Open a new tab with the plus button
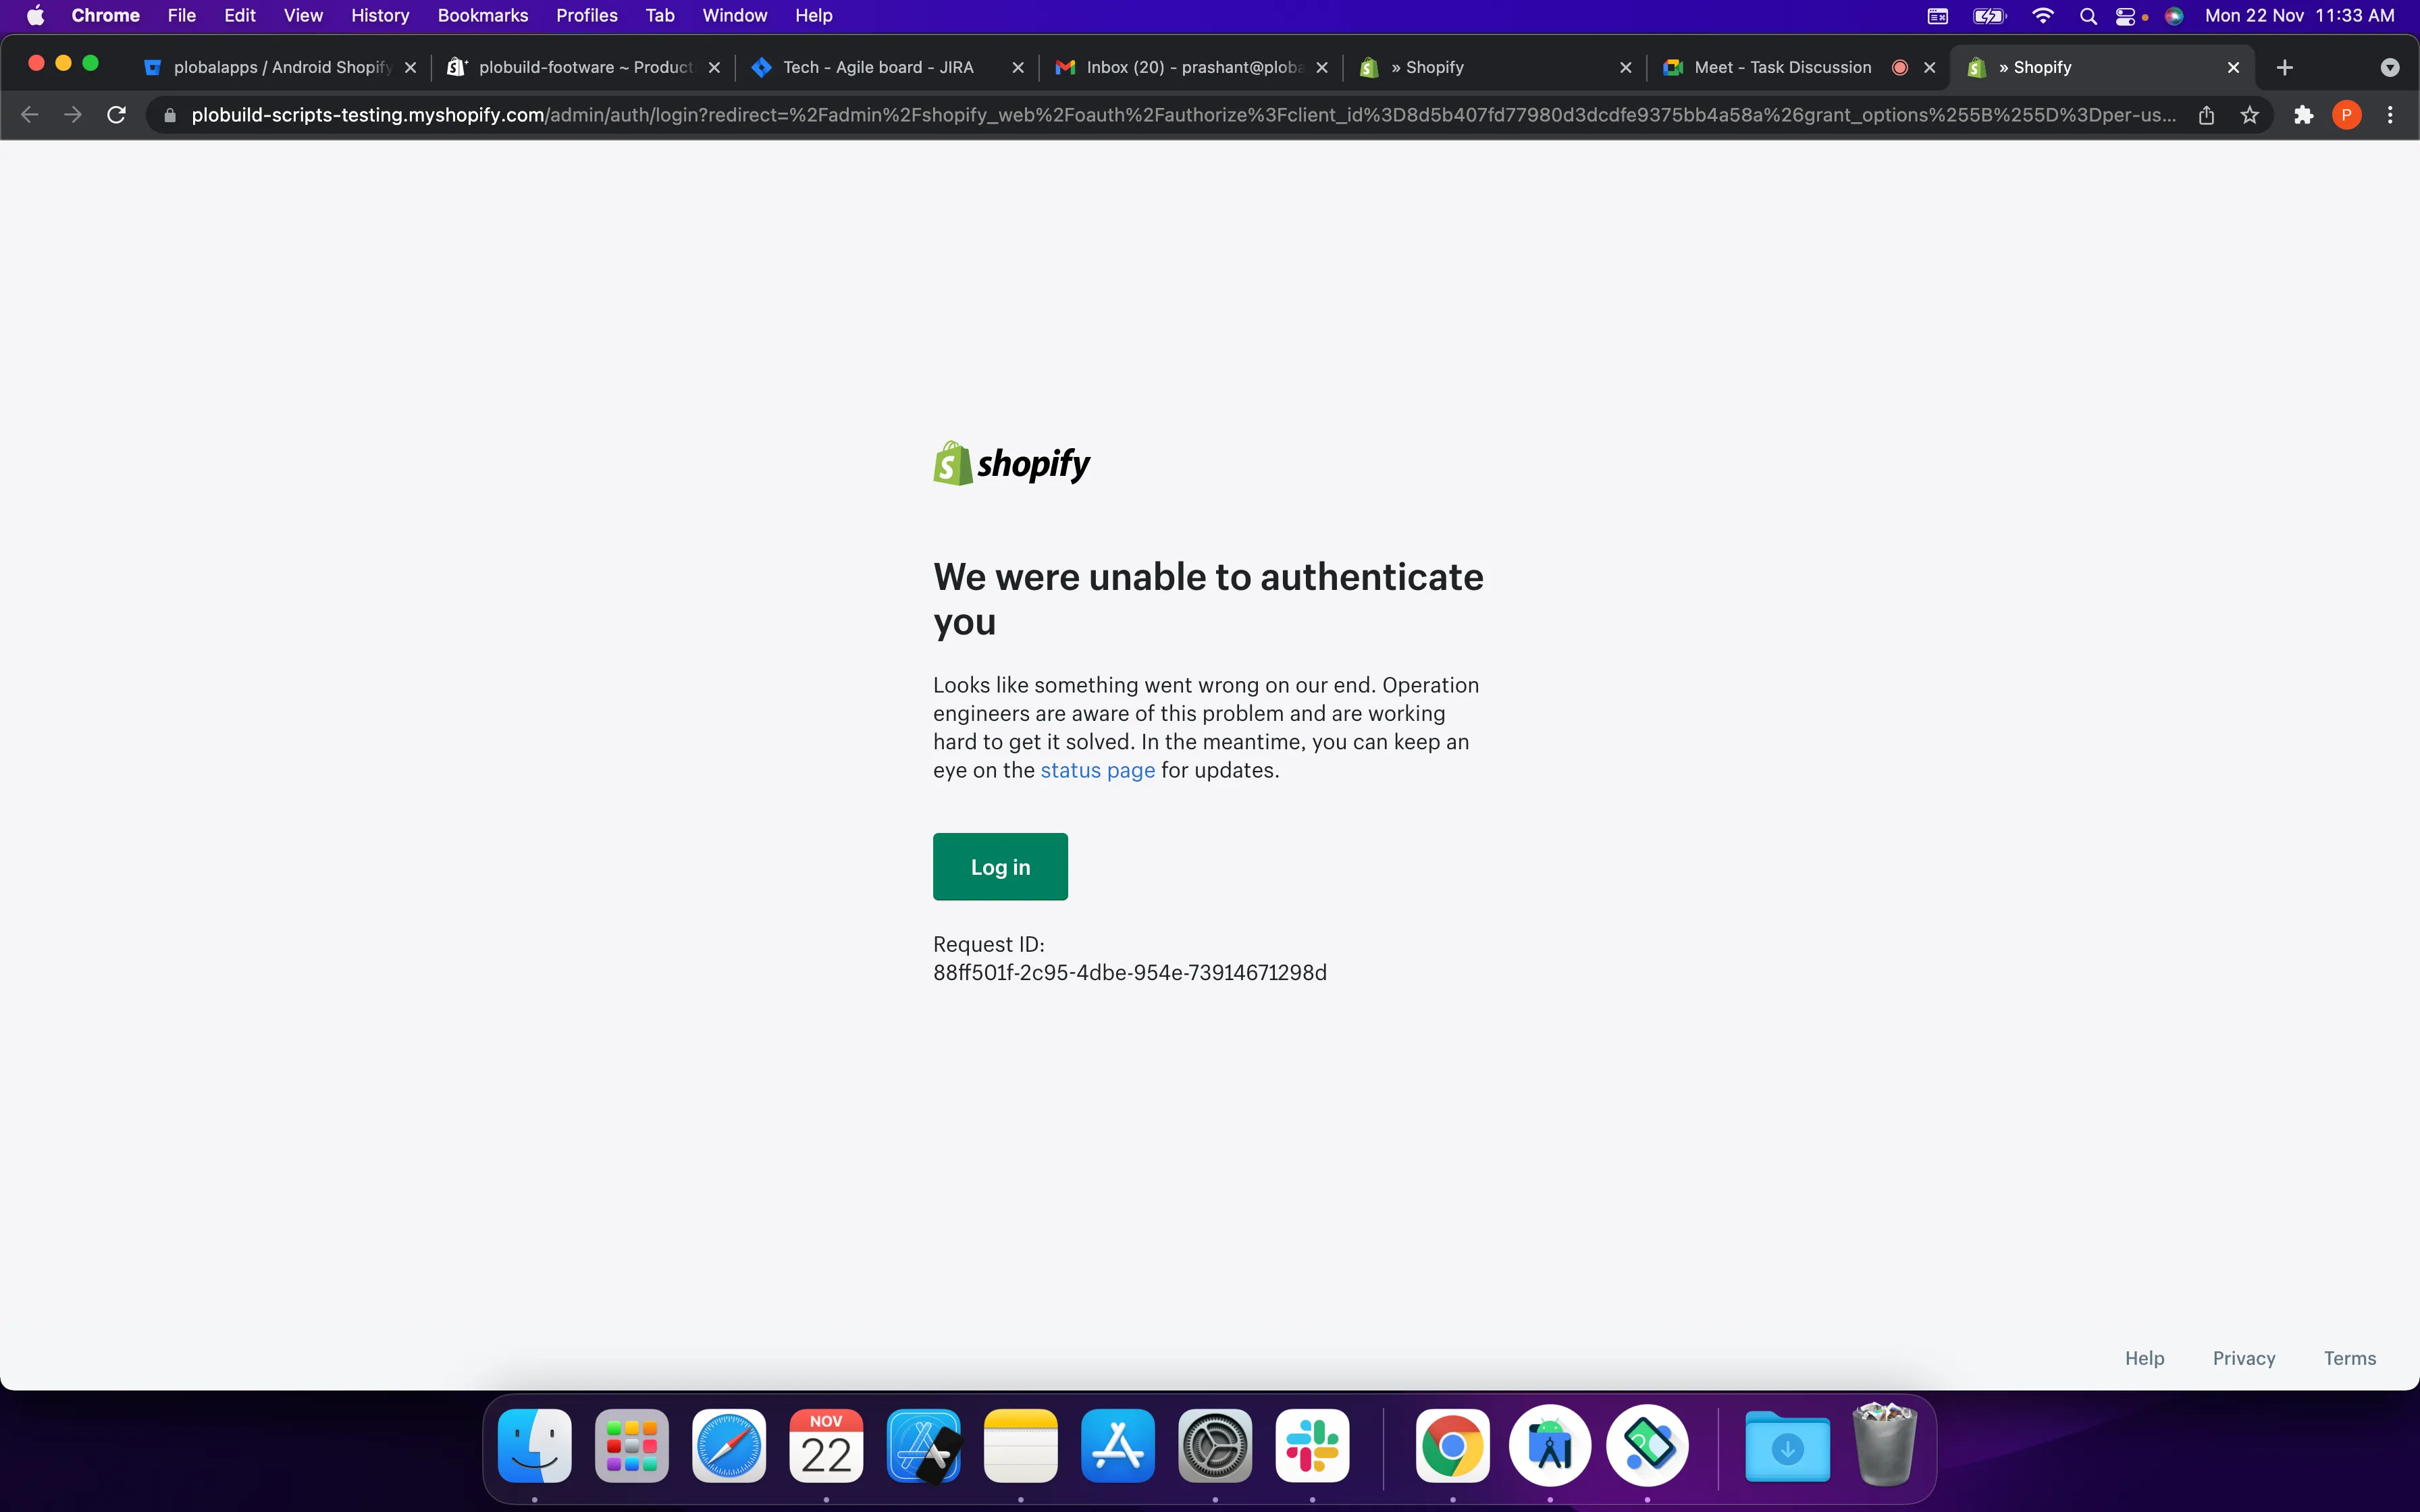This screenshot has width=2420, height=1512. pyautogui.click(x=2284, y=67)
